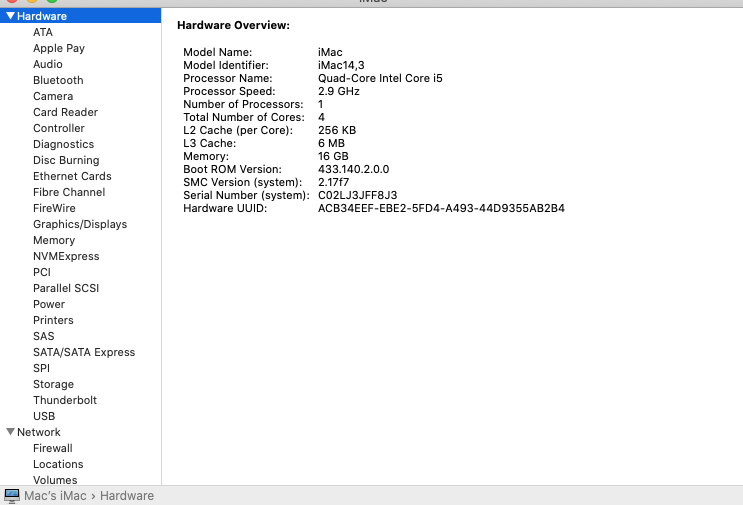Screen dimensions: 743x505
Task: Select PCI in the sidebar
Action: point(42,272)
